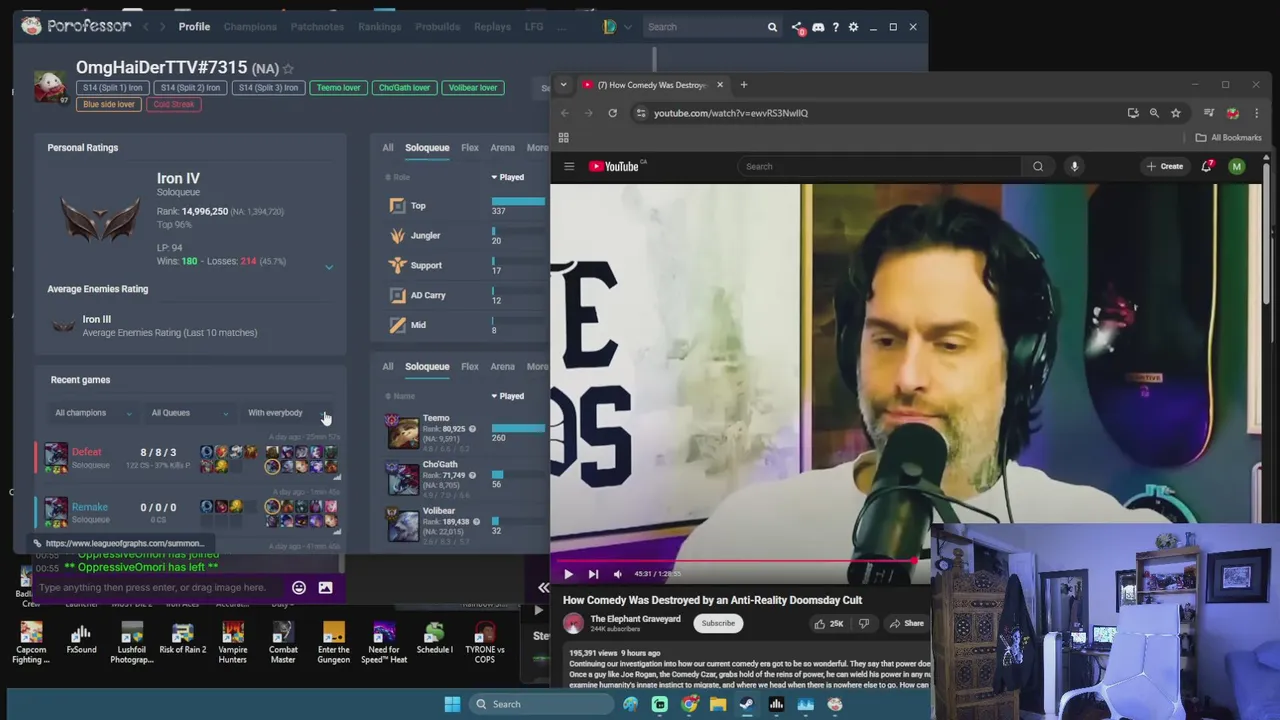This screenshot has width=1280, height=720.
Task: Click the Cold Streak tag
Action: pos(174,104)
